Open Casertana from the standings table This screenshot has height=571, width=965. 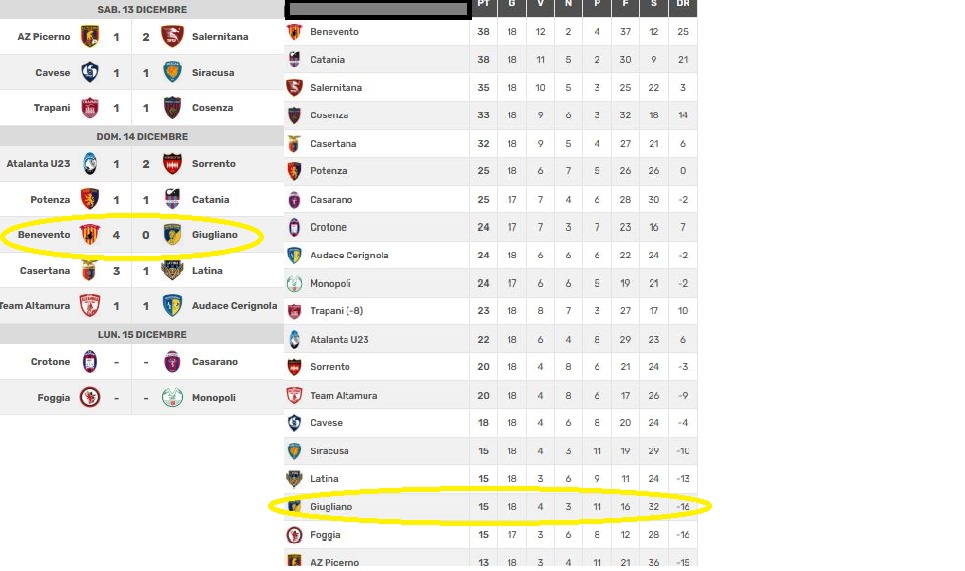(x=333, y=144)
